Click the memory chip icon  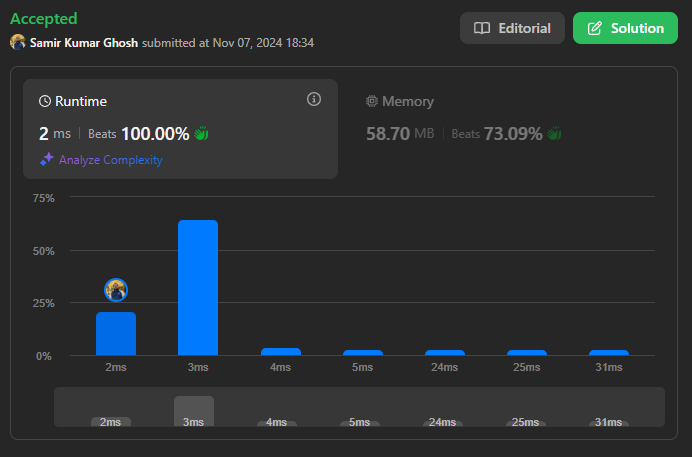click(372, 101)
